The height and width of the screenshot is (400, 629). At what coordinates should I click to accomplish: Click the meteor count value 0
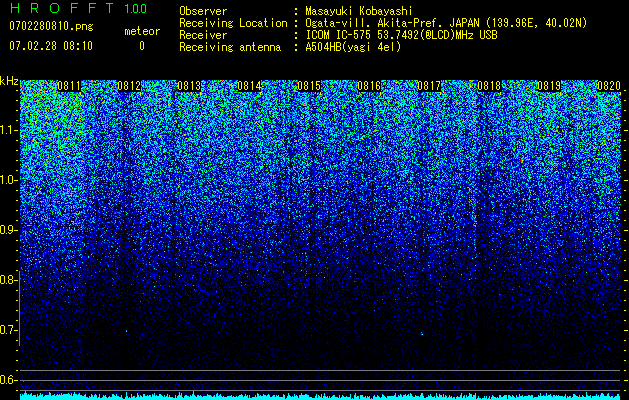tap(142, 46)
